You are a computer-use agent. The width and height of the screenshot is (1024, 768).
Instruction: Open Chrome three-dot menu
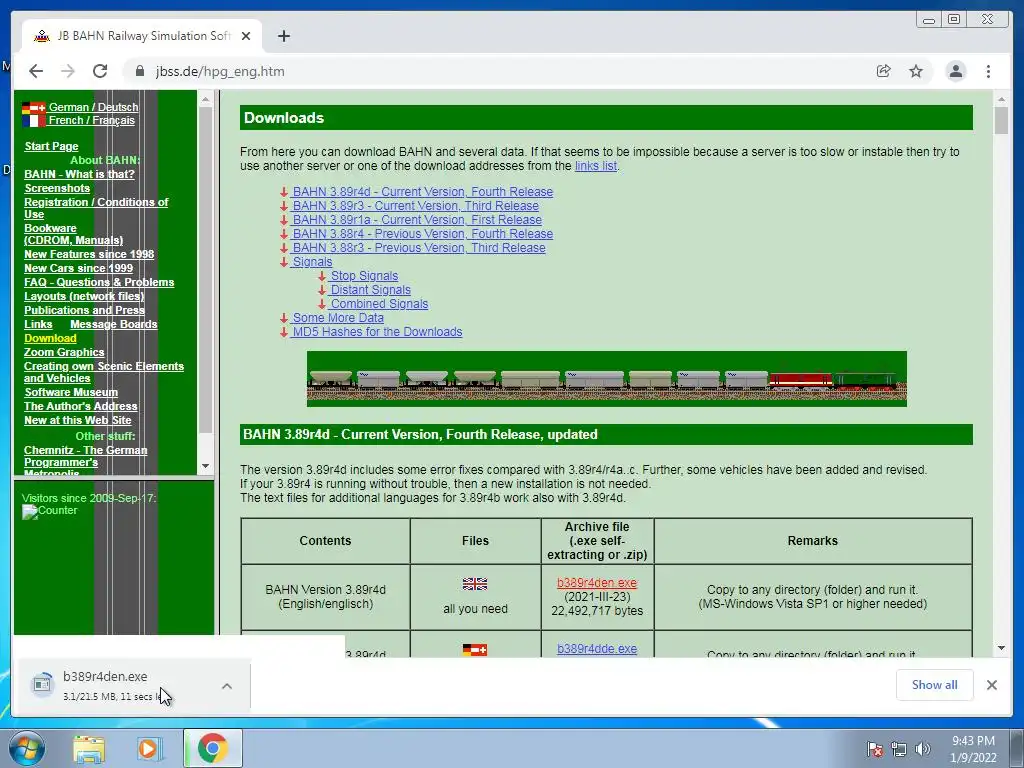(x=988, y=71)
